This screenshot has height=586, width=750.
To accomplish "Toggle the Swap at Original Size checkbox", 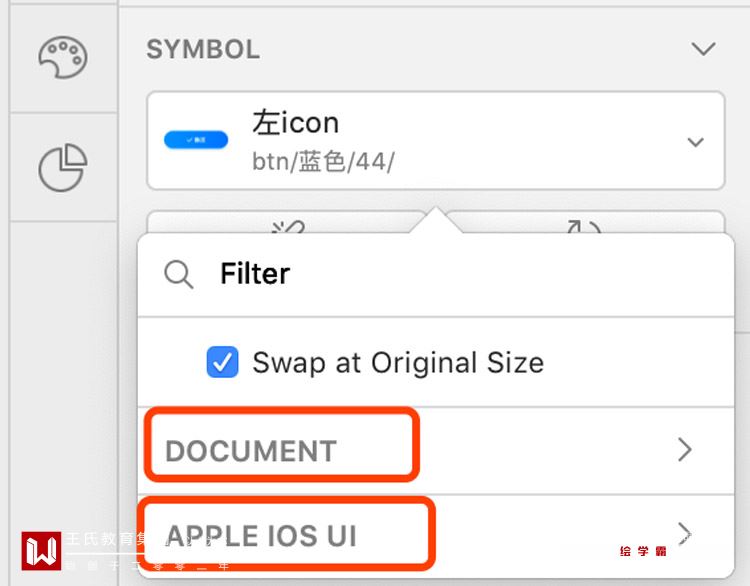I will coord(222,362).
